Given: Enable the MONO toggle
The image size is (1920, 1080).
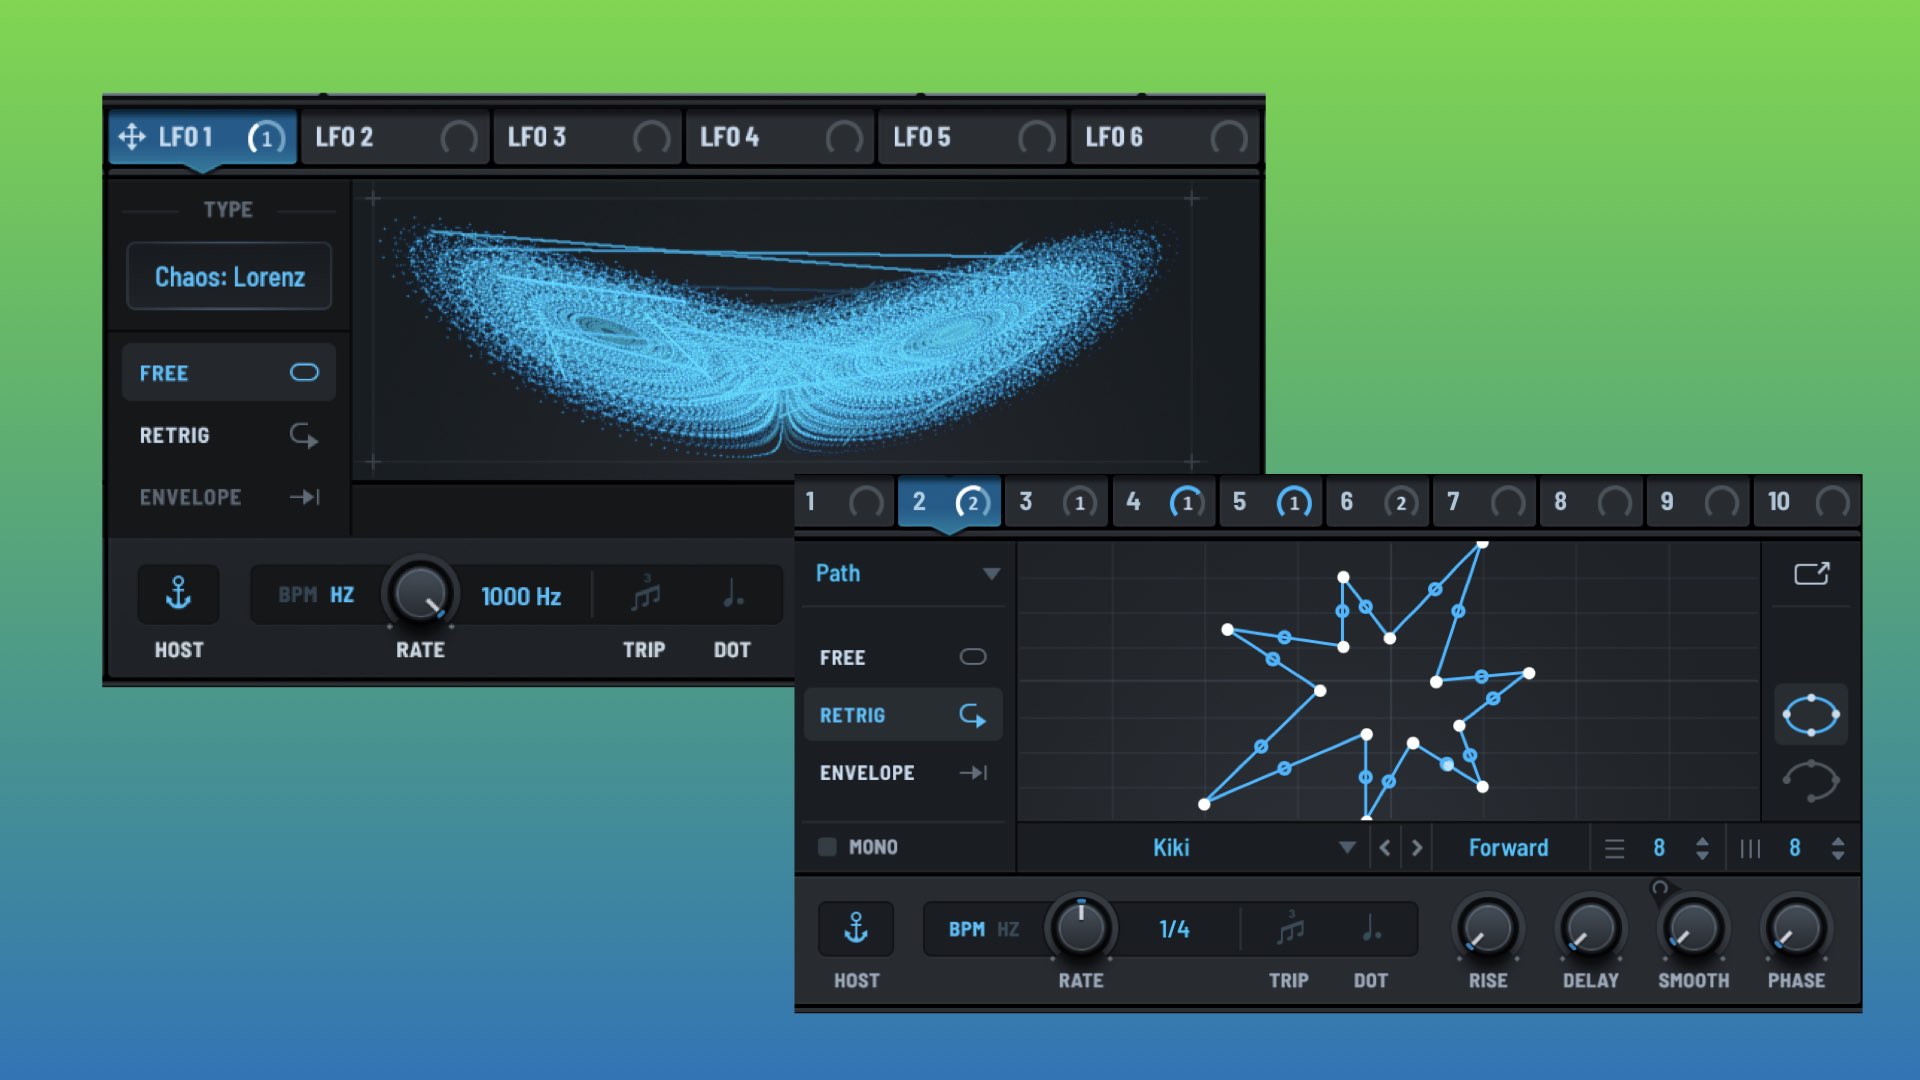Looking at the screenshot, I should (x=828, y=847).
